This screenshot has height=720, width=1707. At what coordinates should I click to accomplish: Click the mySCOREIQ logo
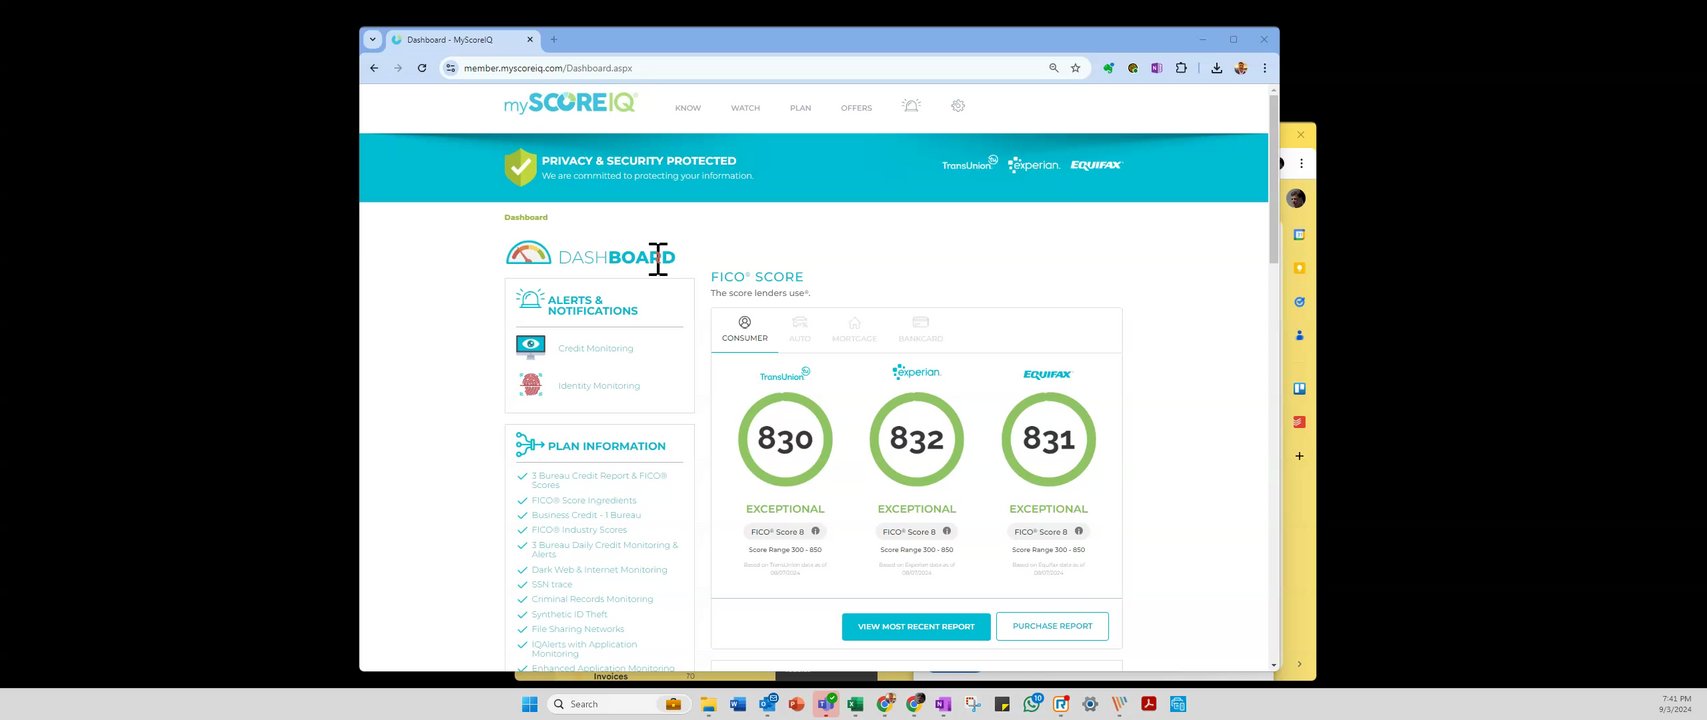570,103
